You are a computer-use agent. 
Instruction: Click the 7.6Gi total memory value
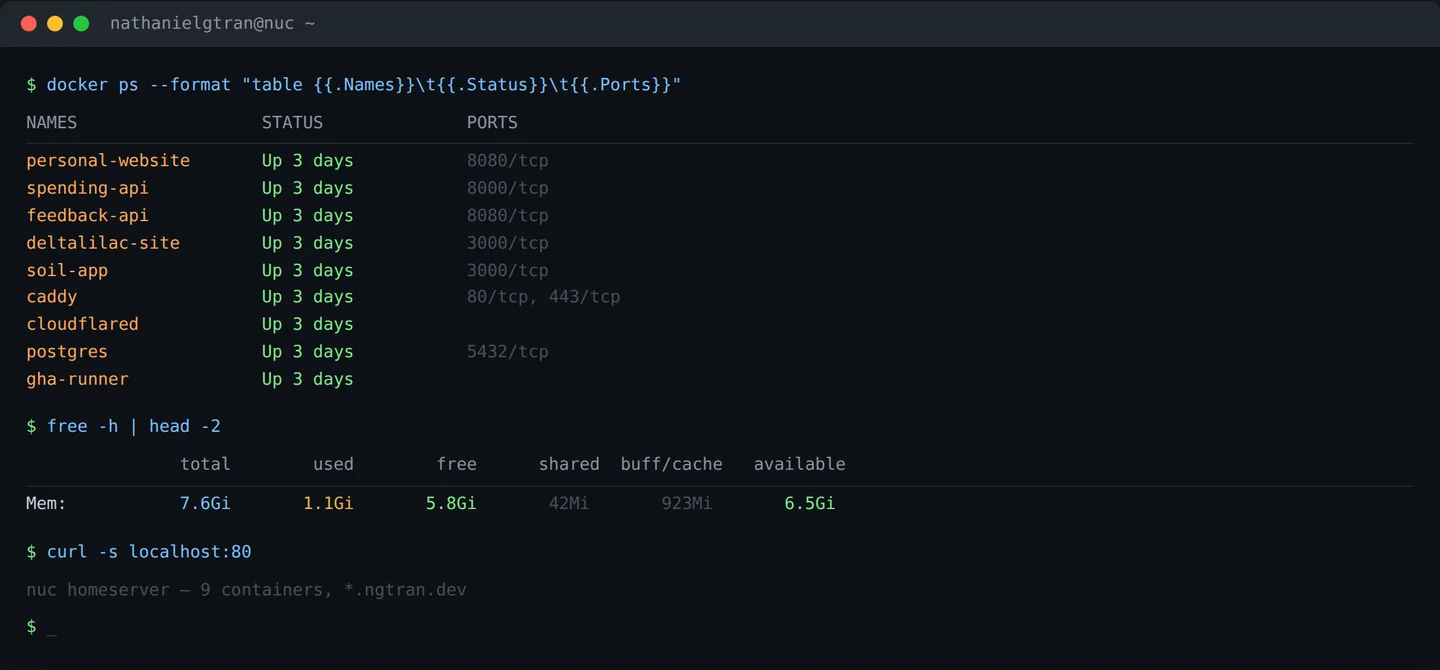point(205,503)
